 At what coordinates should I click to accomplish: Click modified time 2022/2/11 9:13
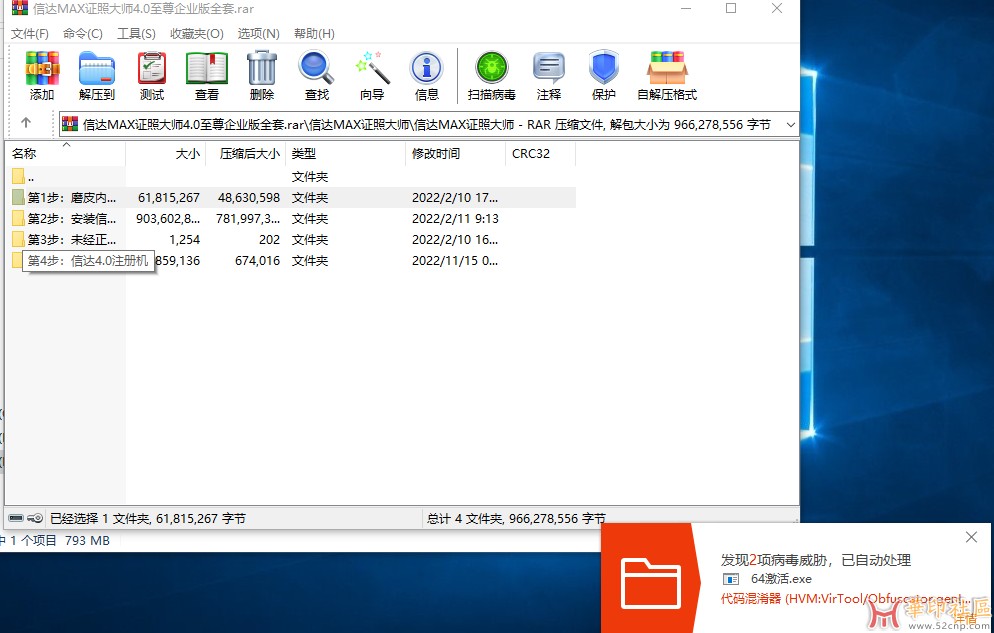point(455,219)
